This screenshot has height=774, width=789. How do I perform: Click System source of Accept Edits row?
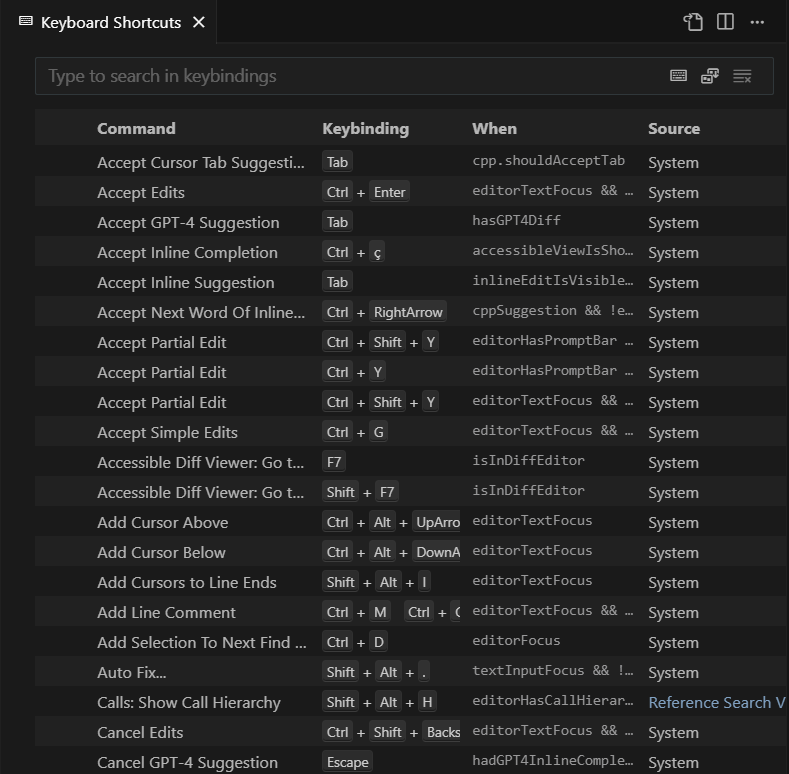click(673, 193)
